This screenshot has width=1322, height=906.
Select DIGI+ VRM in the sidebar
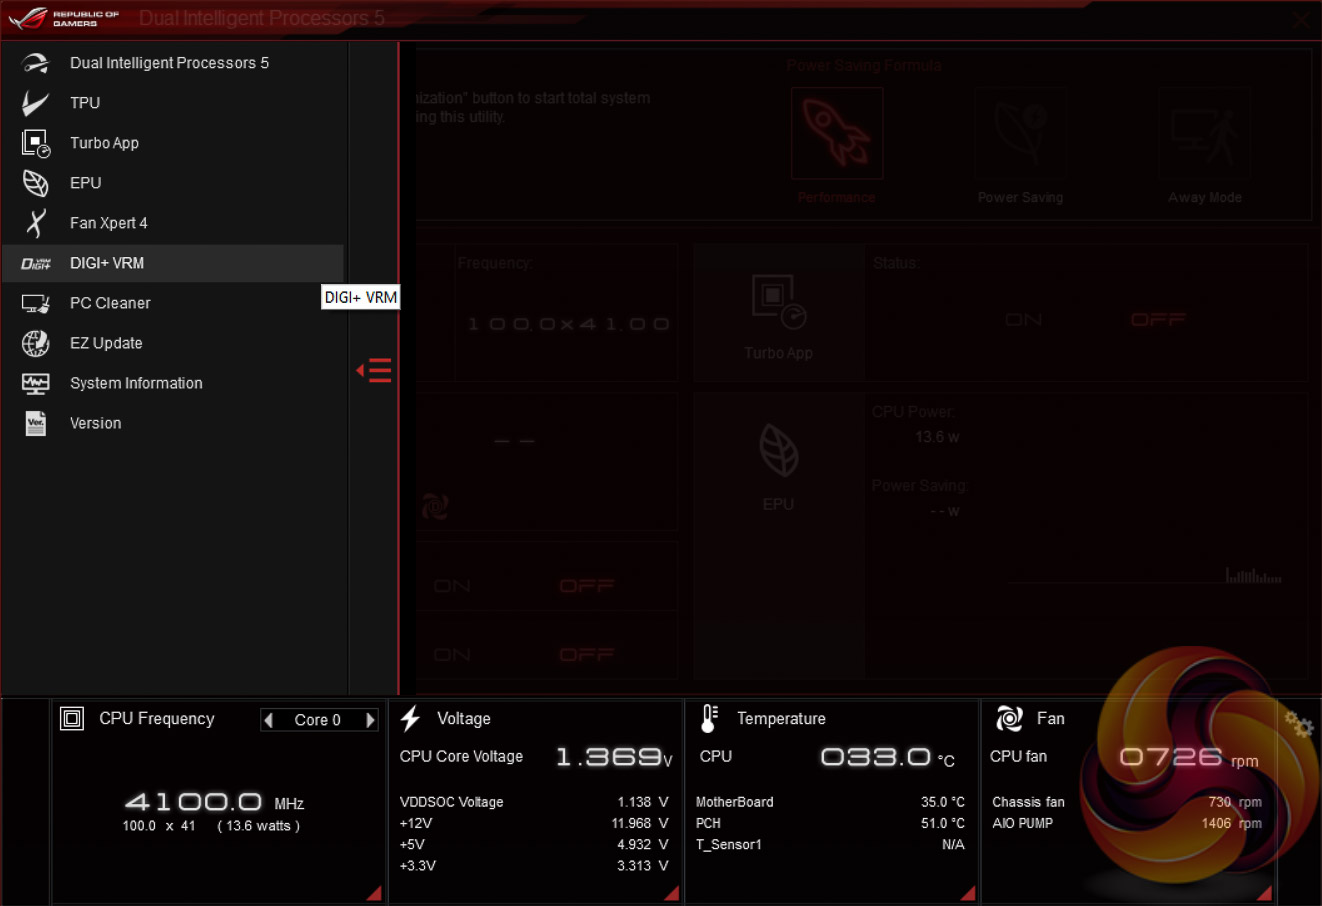coord(172,263)
